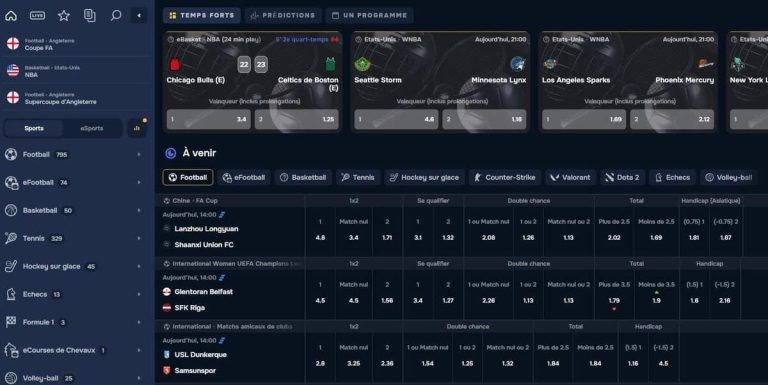Open the À venir clock icon

170,153
